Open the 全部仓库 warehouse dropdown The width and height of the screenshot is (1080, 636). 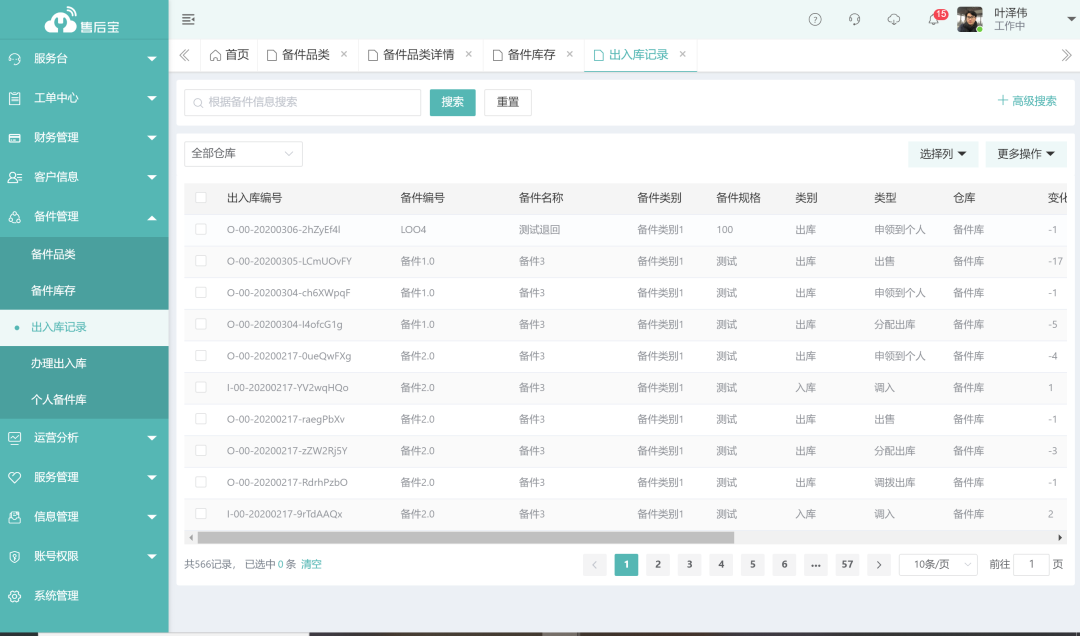point(243,154)
